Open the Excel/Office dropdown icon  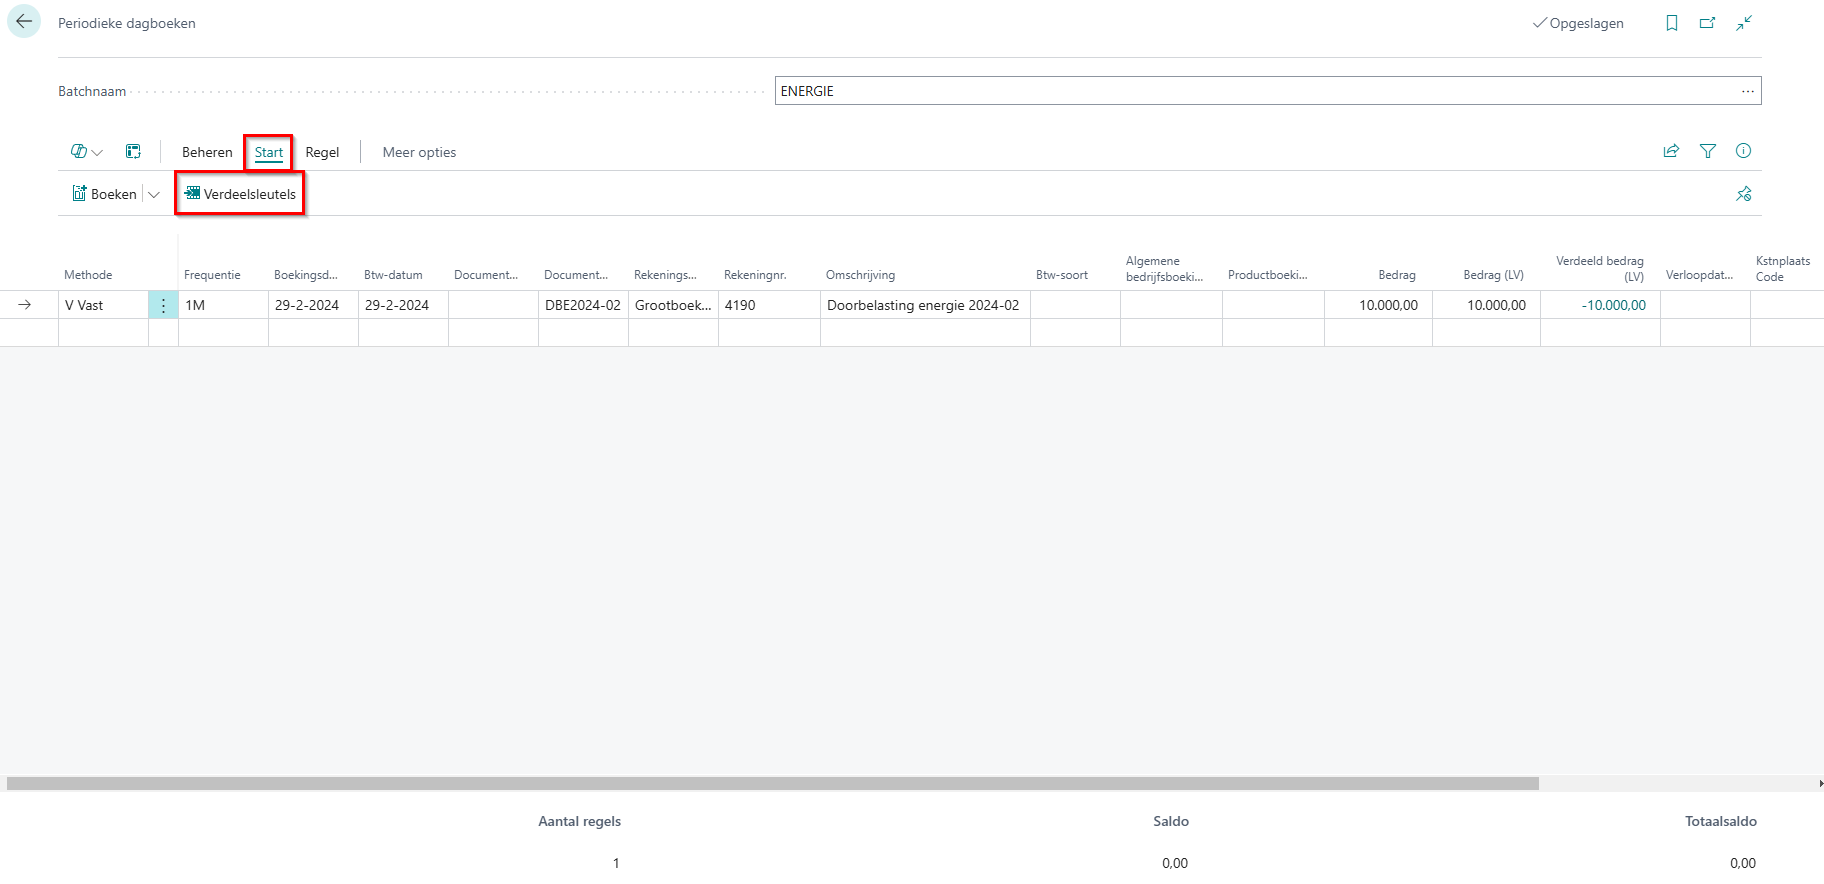(87, 152)
